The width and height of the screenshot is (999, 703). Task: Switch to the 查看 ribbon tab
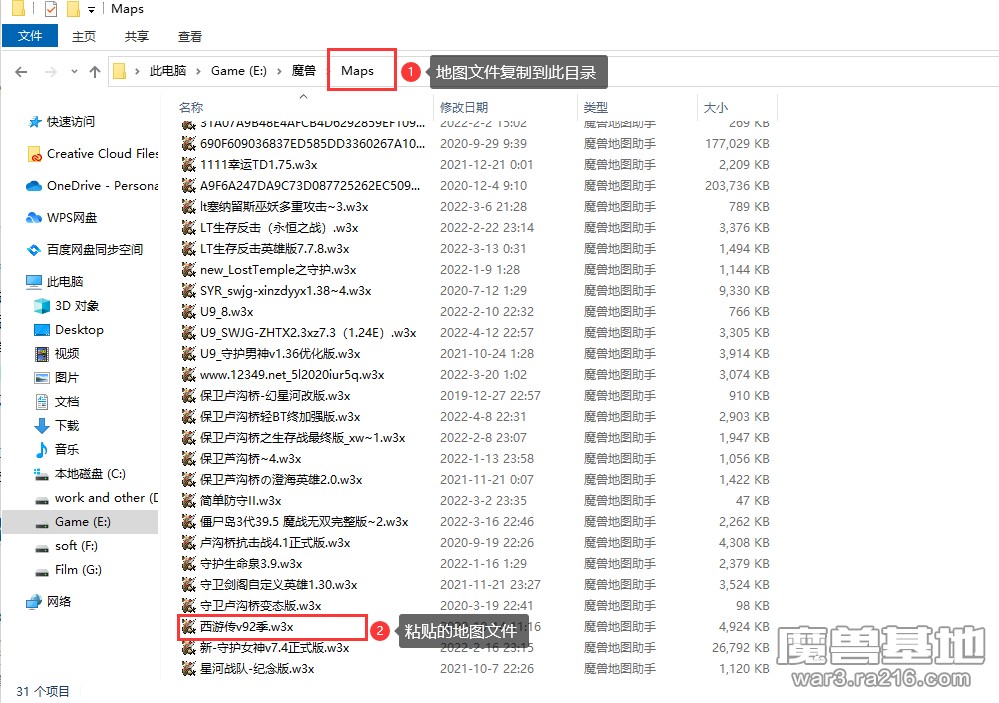(190, 36)
